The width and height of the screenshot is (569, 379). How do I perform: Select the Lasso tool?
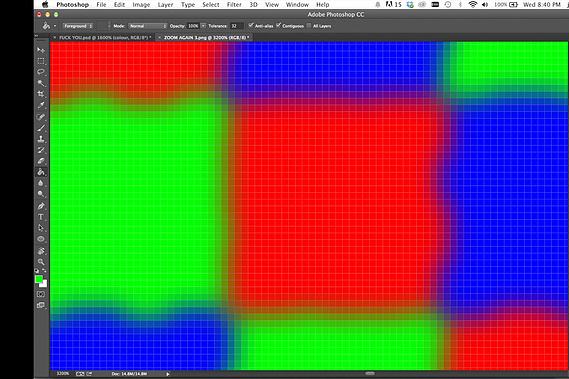pyautogui.click(x=41, y=72)
